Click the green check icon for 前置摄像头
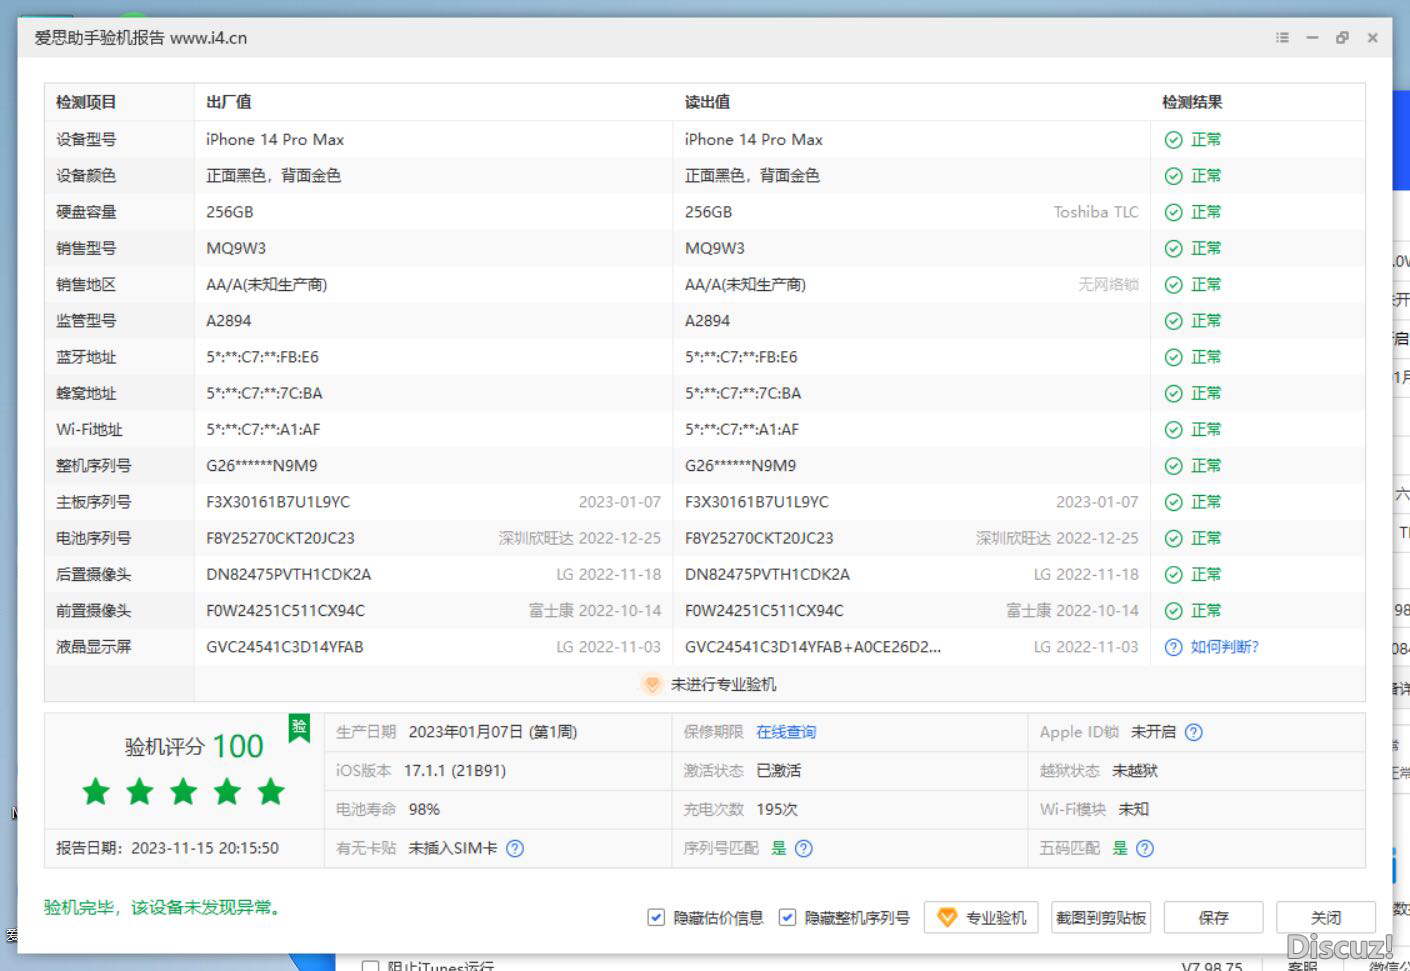This screenshot has width=1410, height=971. coord(1174,611)
